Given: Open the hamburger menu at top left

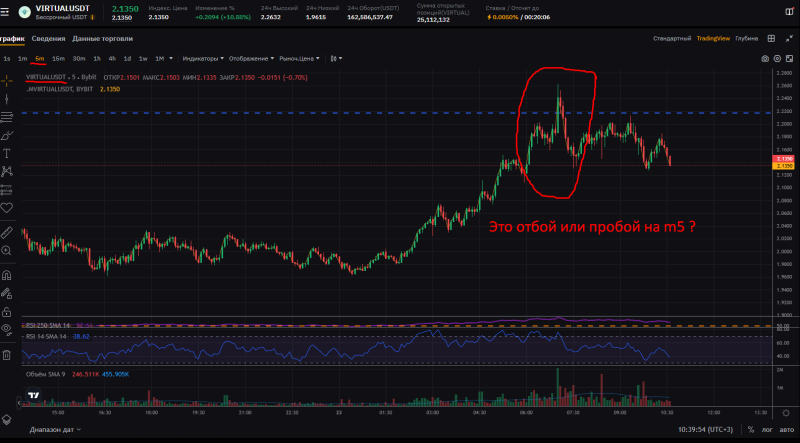Looking at the screenshot, I should coord(5,12).
